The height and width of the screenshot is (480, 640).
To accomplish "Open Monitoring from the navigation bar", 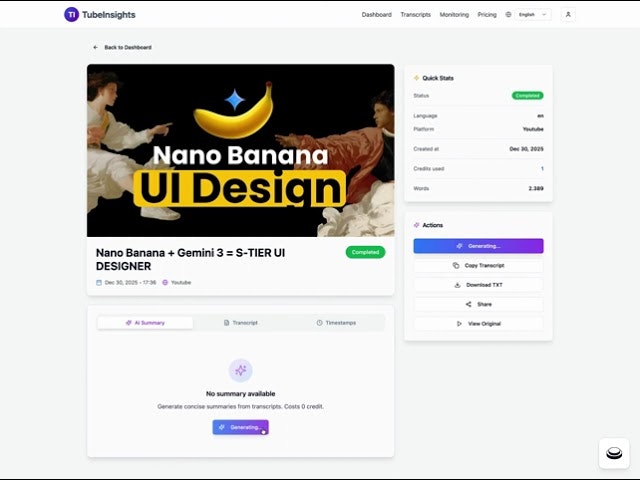I will [454, 15].
